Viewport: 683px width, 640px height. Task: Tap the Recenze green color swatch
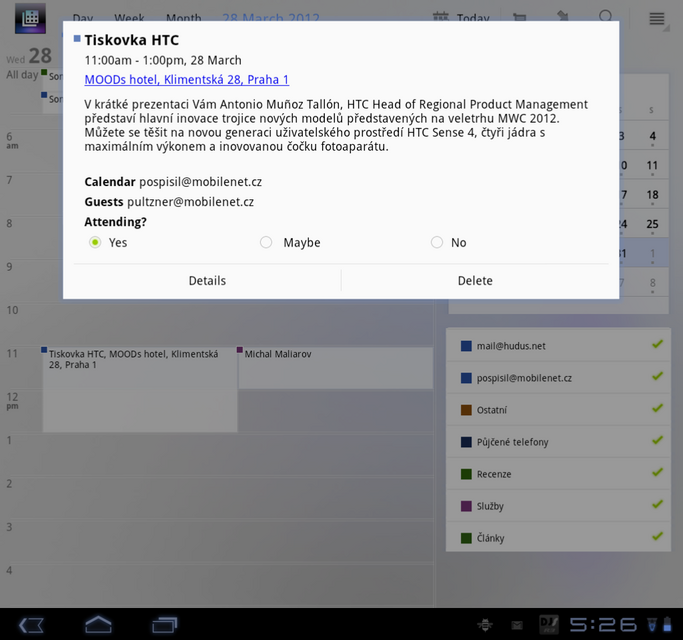point(466,474)
